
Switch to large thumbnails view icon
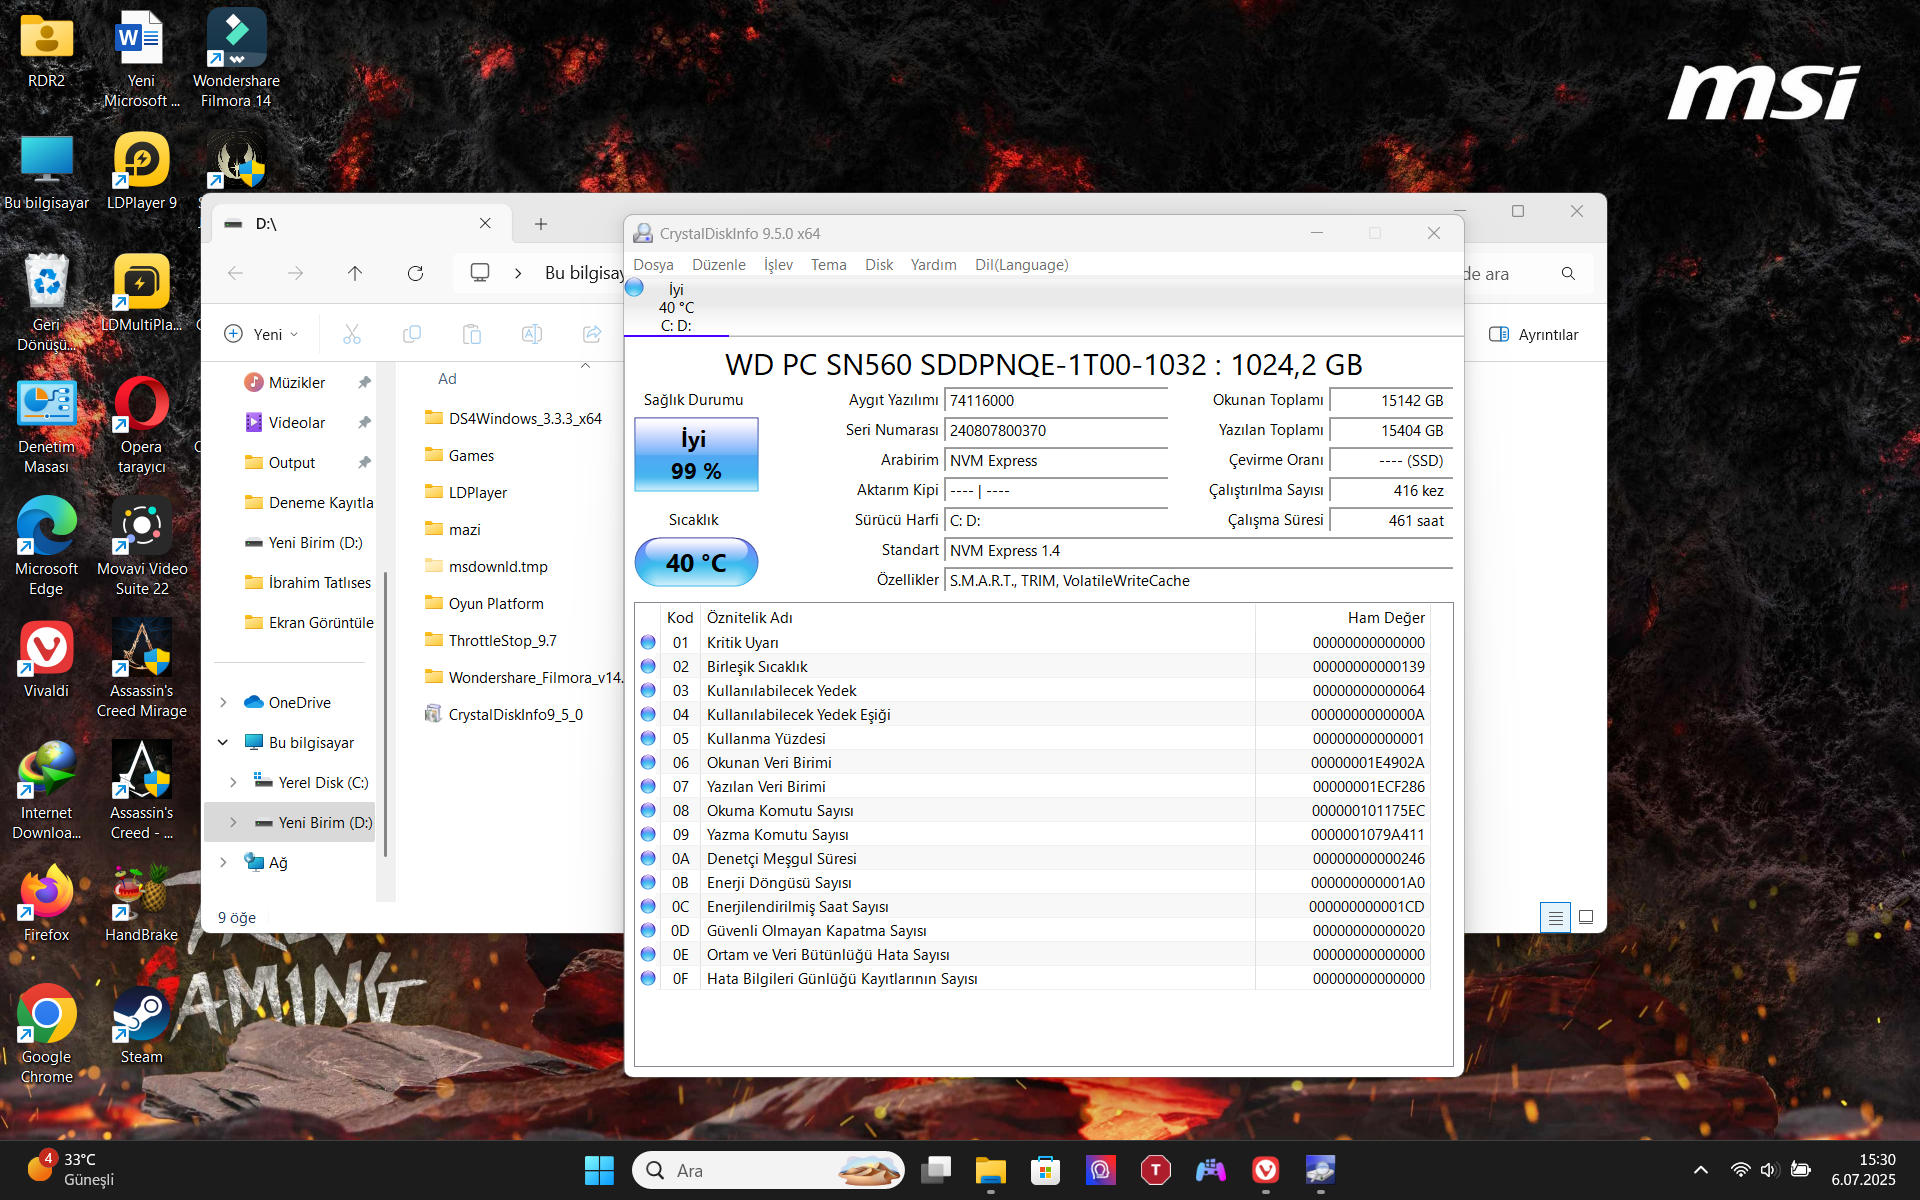pos(1586,917)
